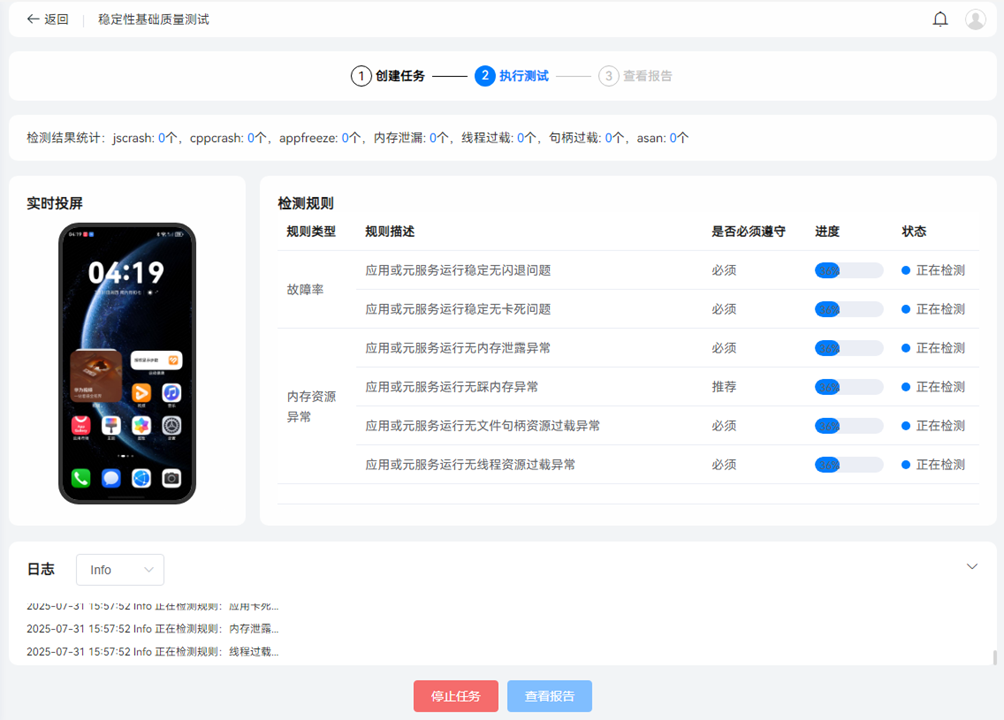This screenshot has height=720, width=1004.
Task: Click the blue 查看报告 button
Action: (x=549, y=696)
